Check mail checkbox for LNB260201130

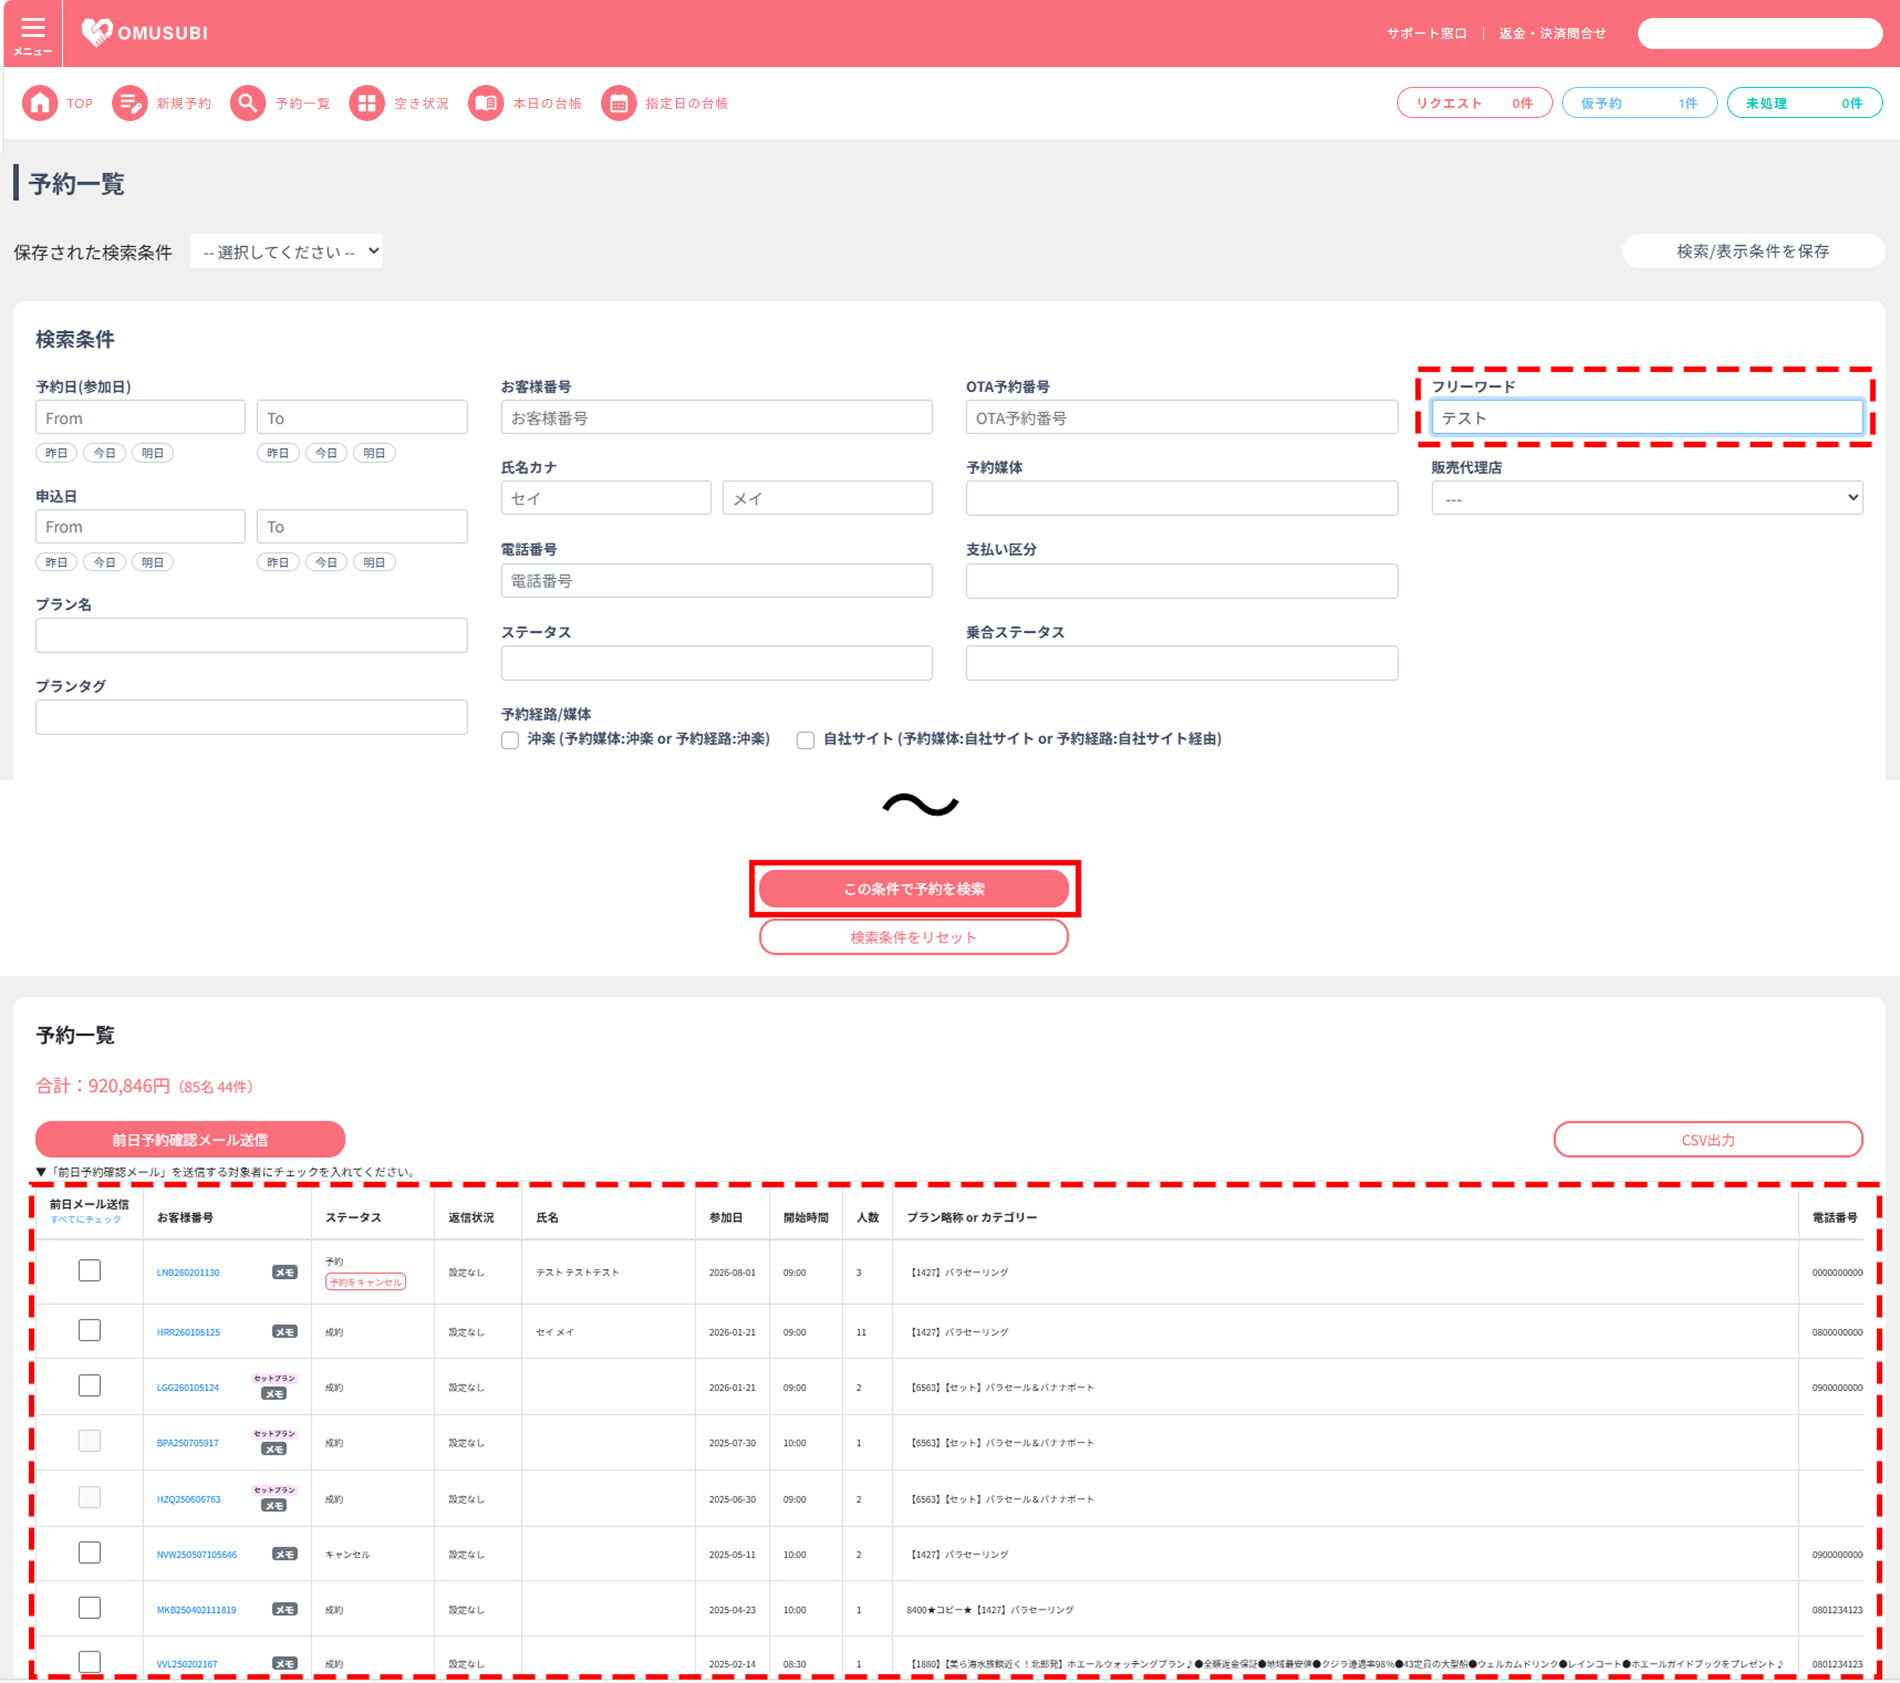point(89,1271)
